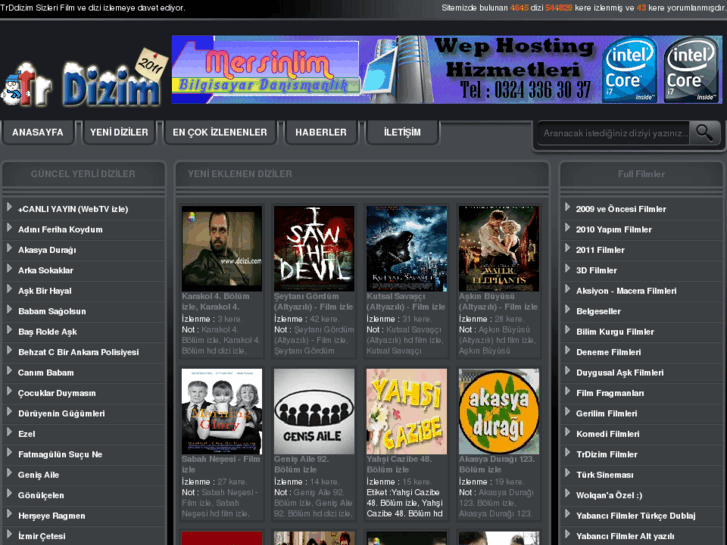Open the Morning Glory poster
The width and height of the screenshot is (727, 545).
pos(222,411)
